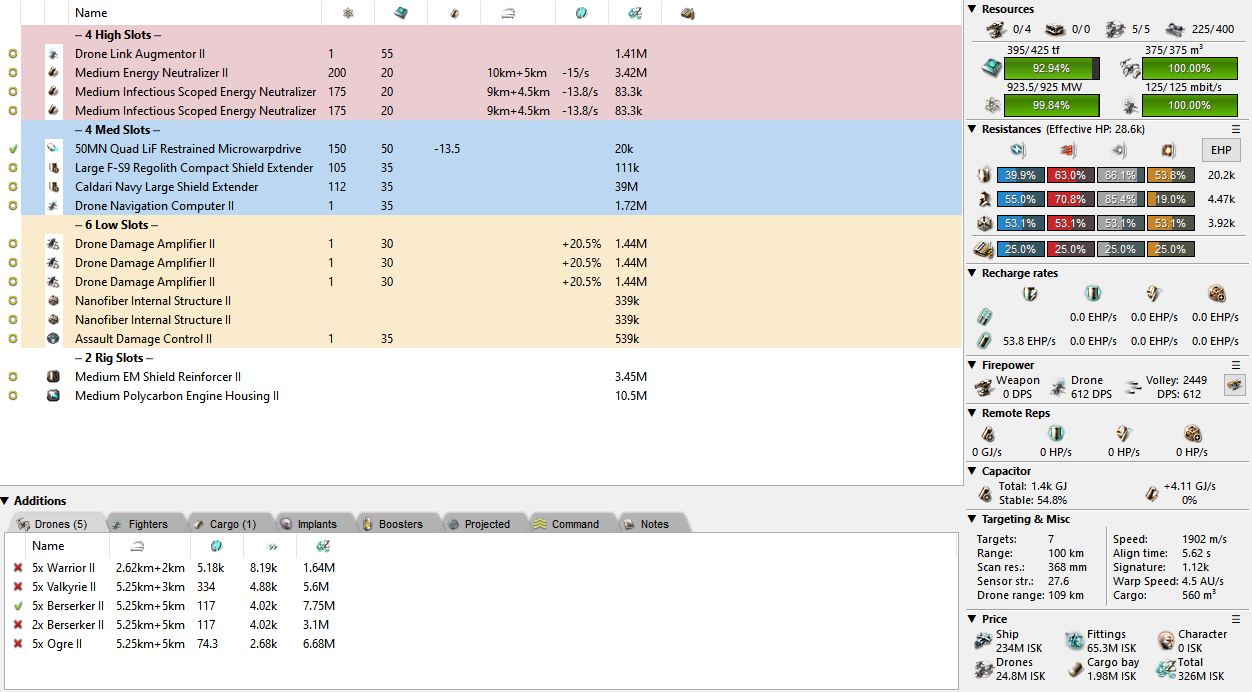Open the Resistances options menu
Image resolution: width=1252 pixels, height=692 pixels.
1235,129
